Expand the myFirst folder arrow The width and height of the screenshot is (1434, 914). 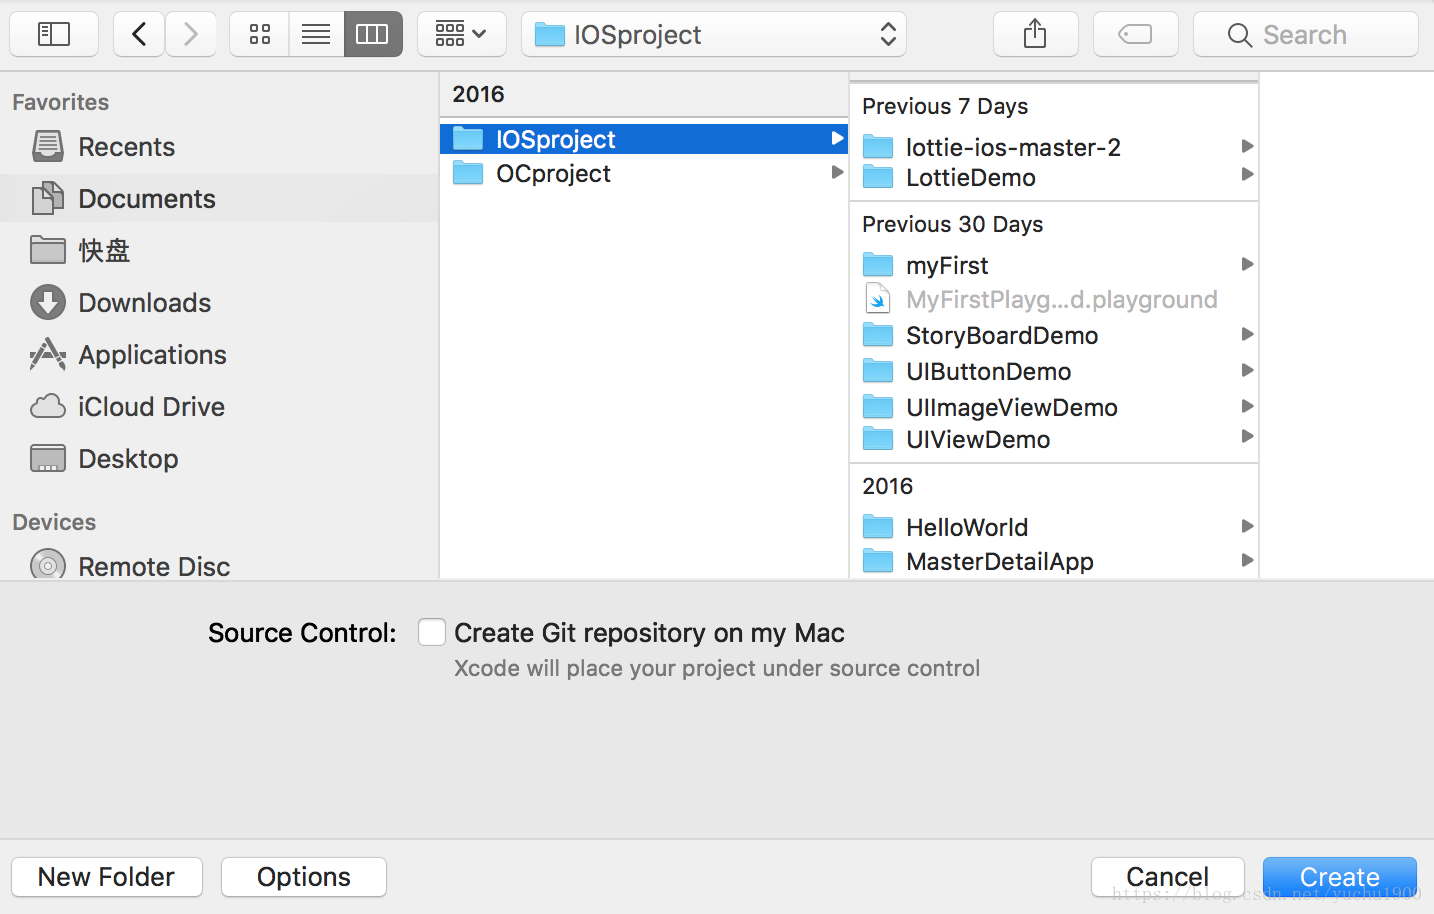[1247, 265]
